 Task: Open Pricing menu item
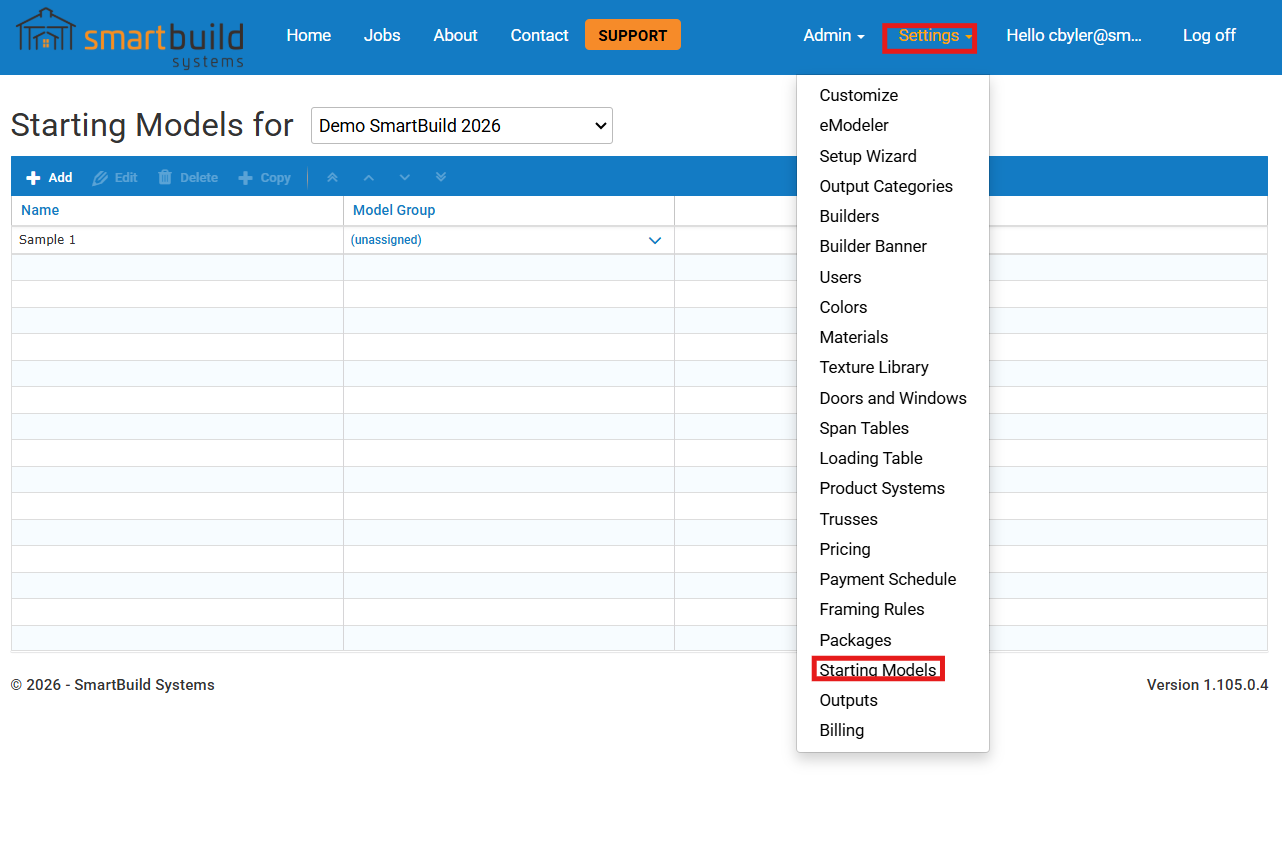(x=845, y=549)
